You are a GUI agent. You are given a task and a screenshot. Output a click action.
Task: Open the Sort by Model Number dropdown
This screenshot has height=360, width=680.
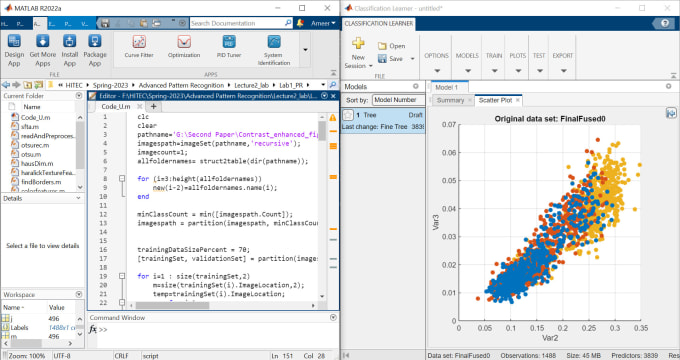(398, 100)
